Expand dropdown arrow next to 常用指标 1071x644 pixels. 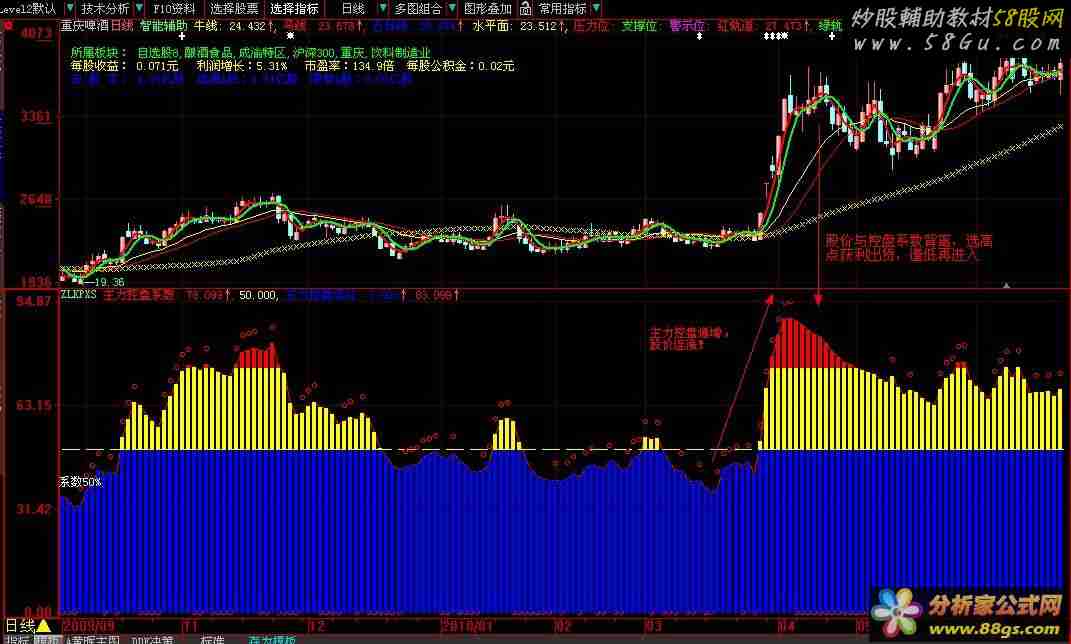point(596,8)
